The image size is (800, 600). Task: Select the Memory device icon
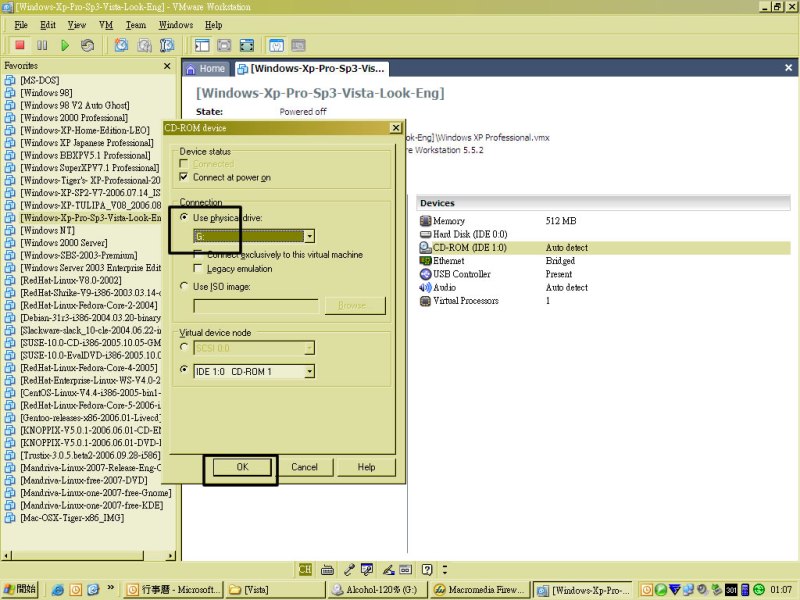click(425, 220)
